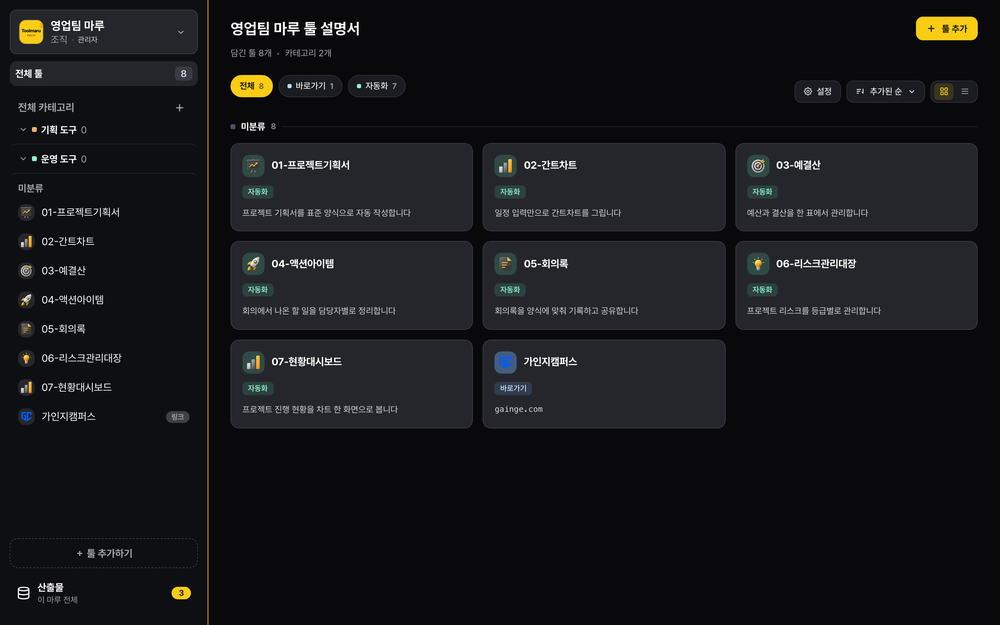Screen dimensions: 1000x625
Task: Click the 05-회의록 document icon in sidebar
Action: [26, 329]
